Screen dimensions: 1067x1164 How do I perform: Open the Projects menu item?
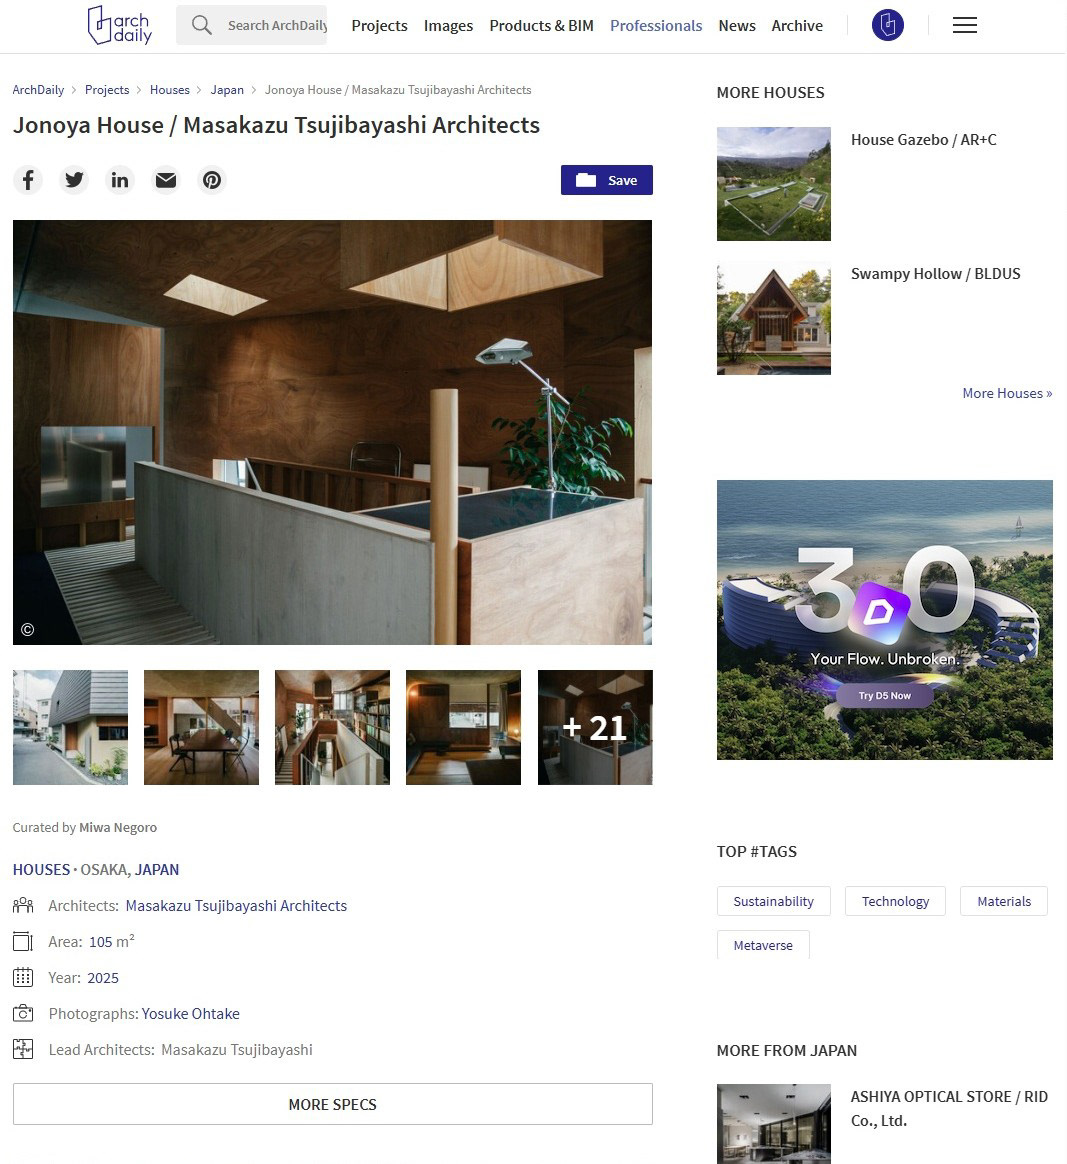pos(379,25)
